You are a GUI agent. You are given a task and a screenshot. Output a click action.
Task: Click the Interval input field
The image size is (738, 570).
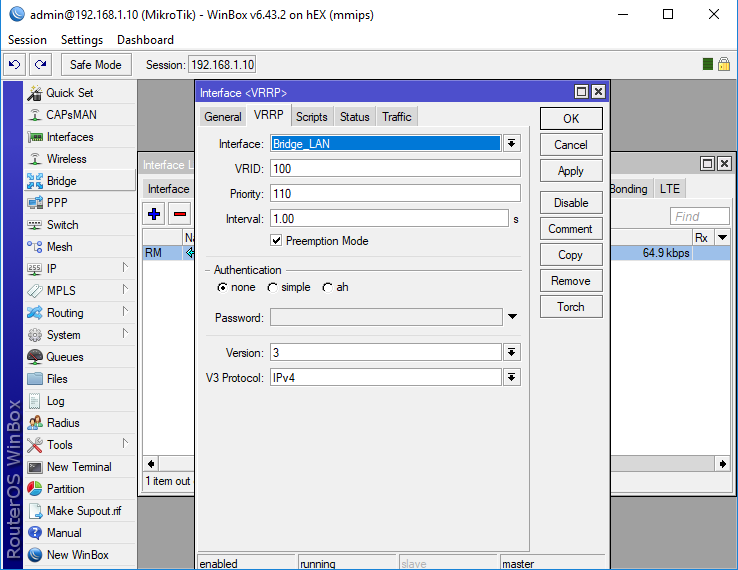tap(389, 218)
